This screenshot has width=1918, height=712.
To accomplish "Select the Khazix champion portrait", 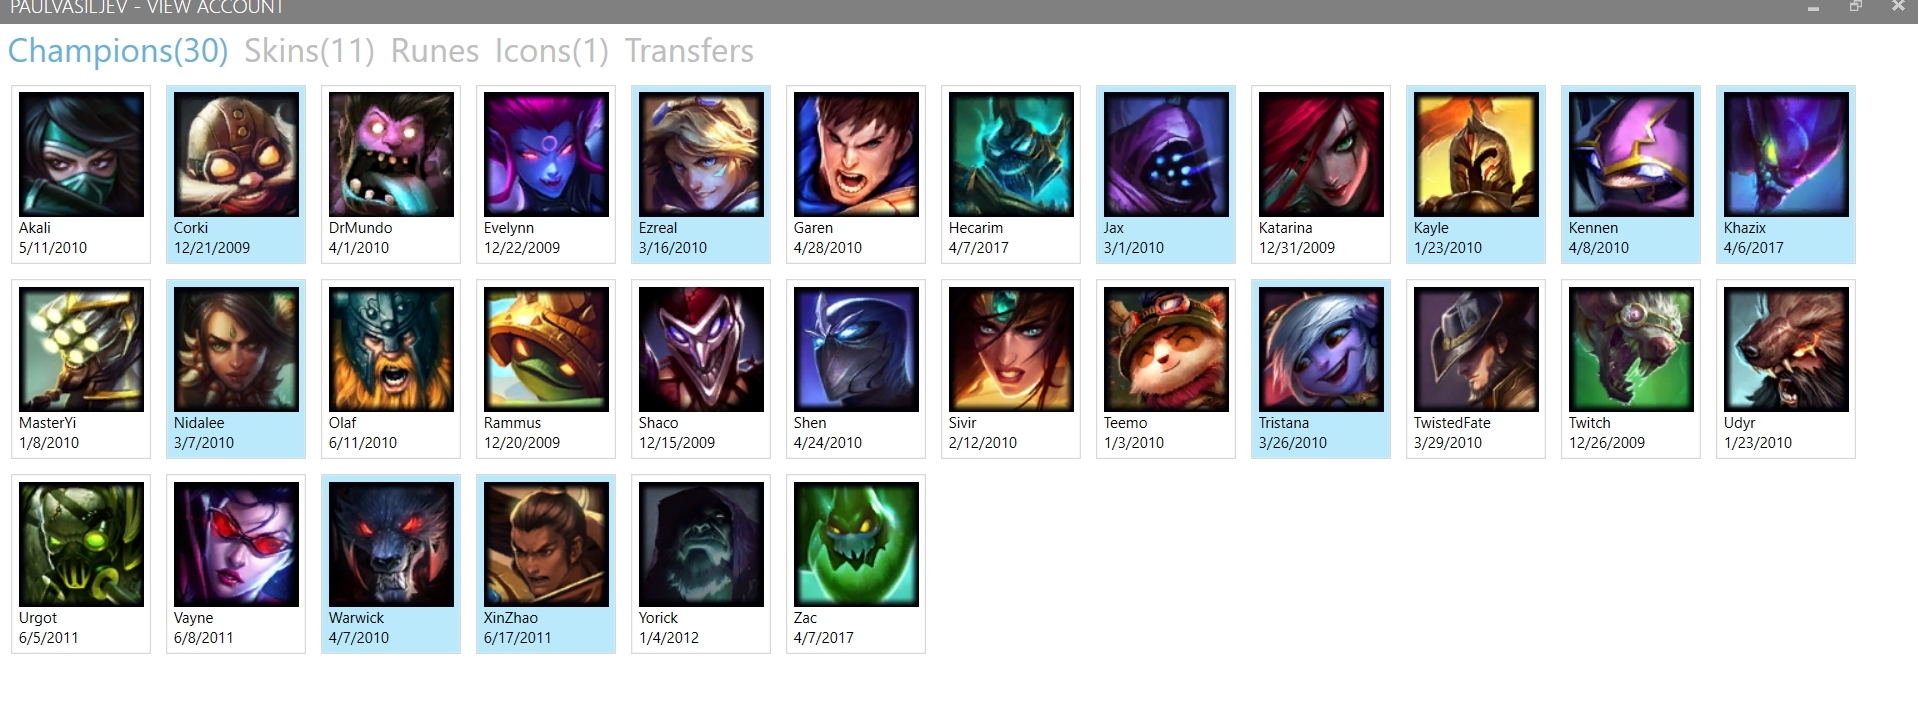I will tap(1786, 154).
